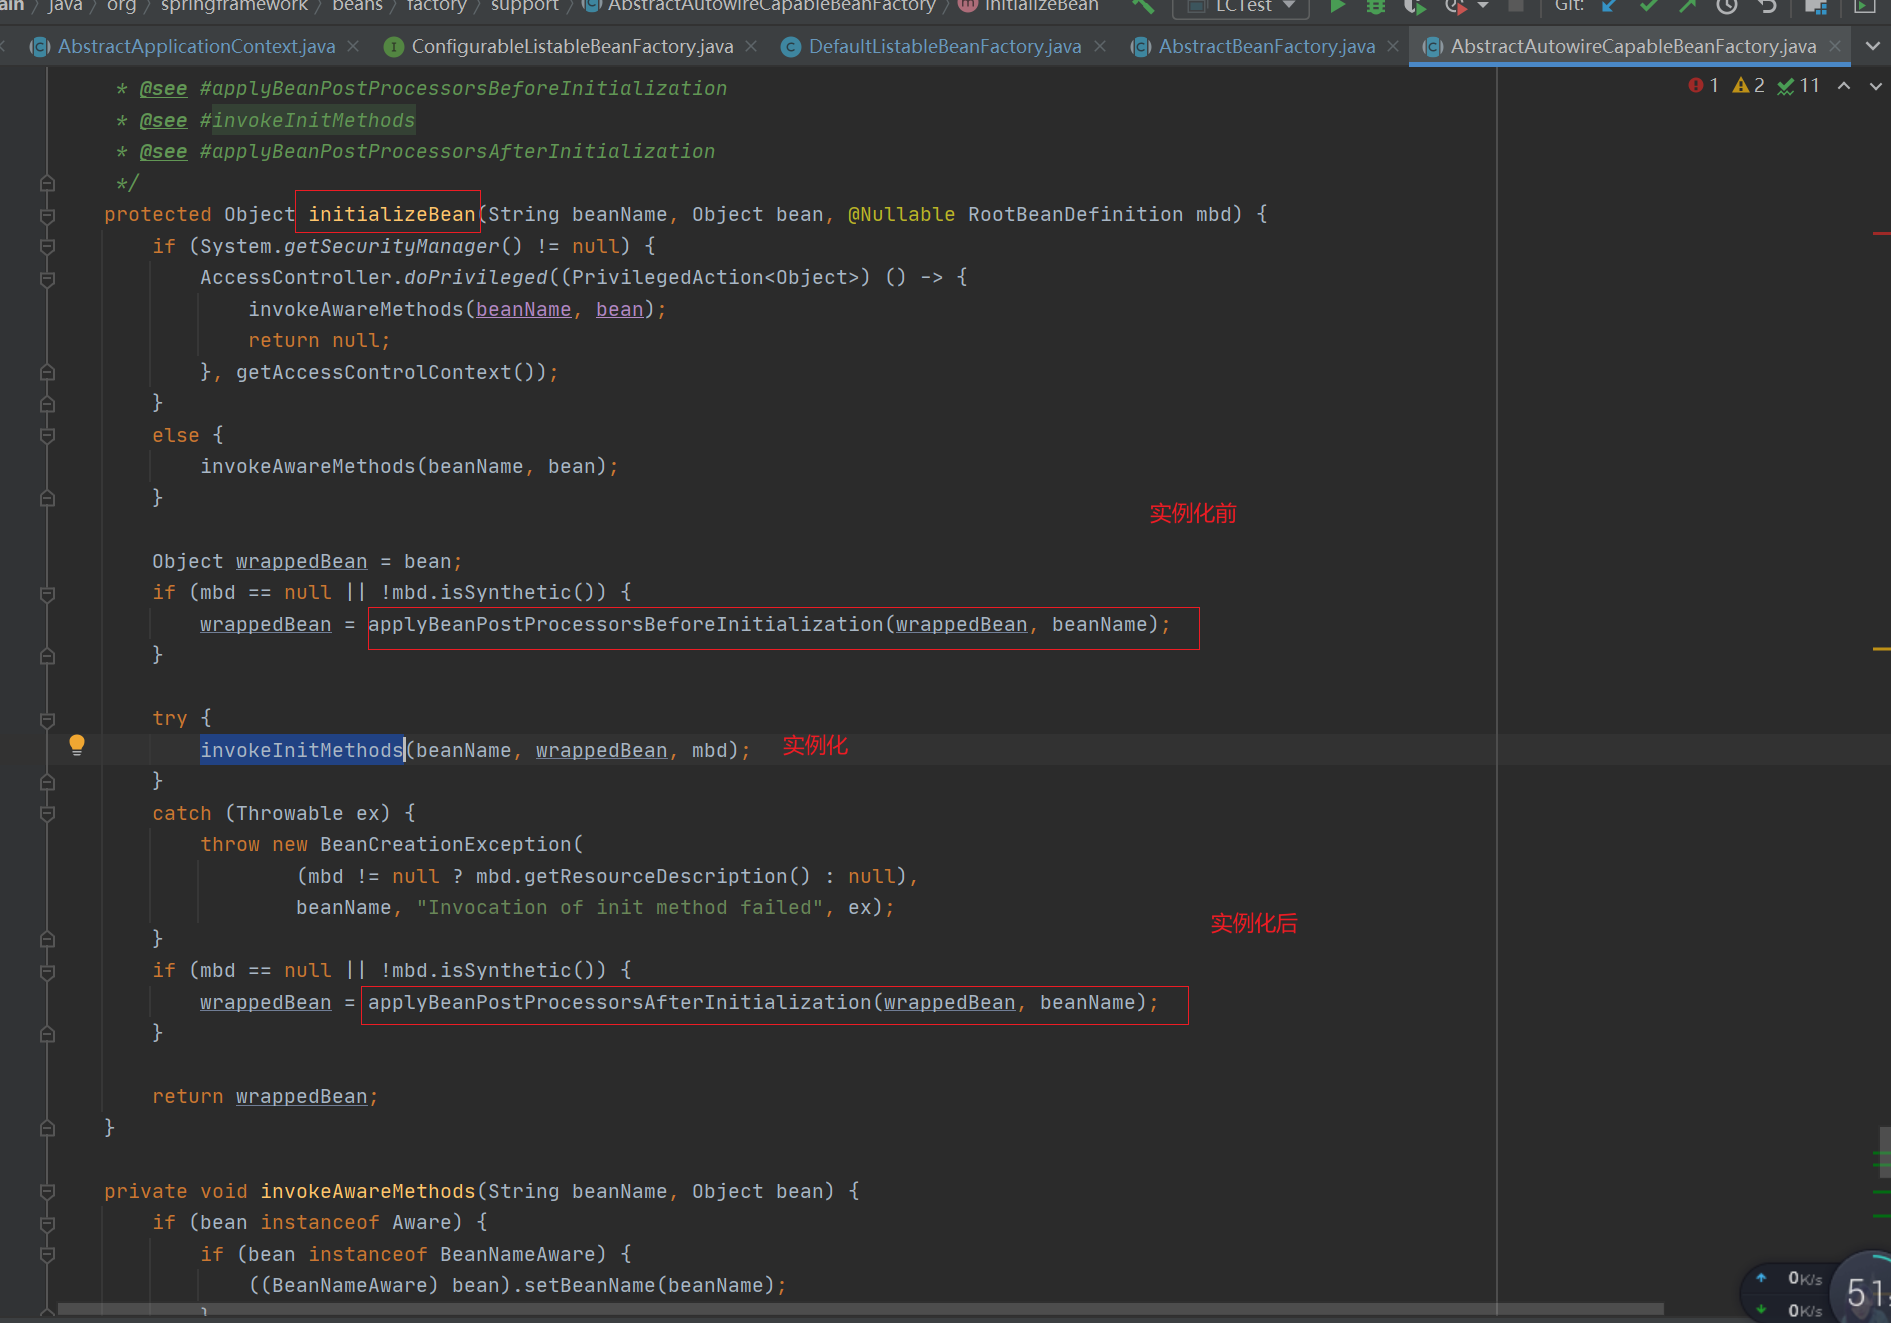Image resolution: width=1891 pixels, height=1323 pixels.
Task: Click the Git rollback undo arrow
Action: pos(1767,6)
